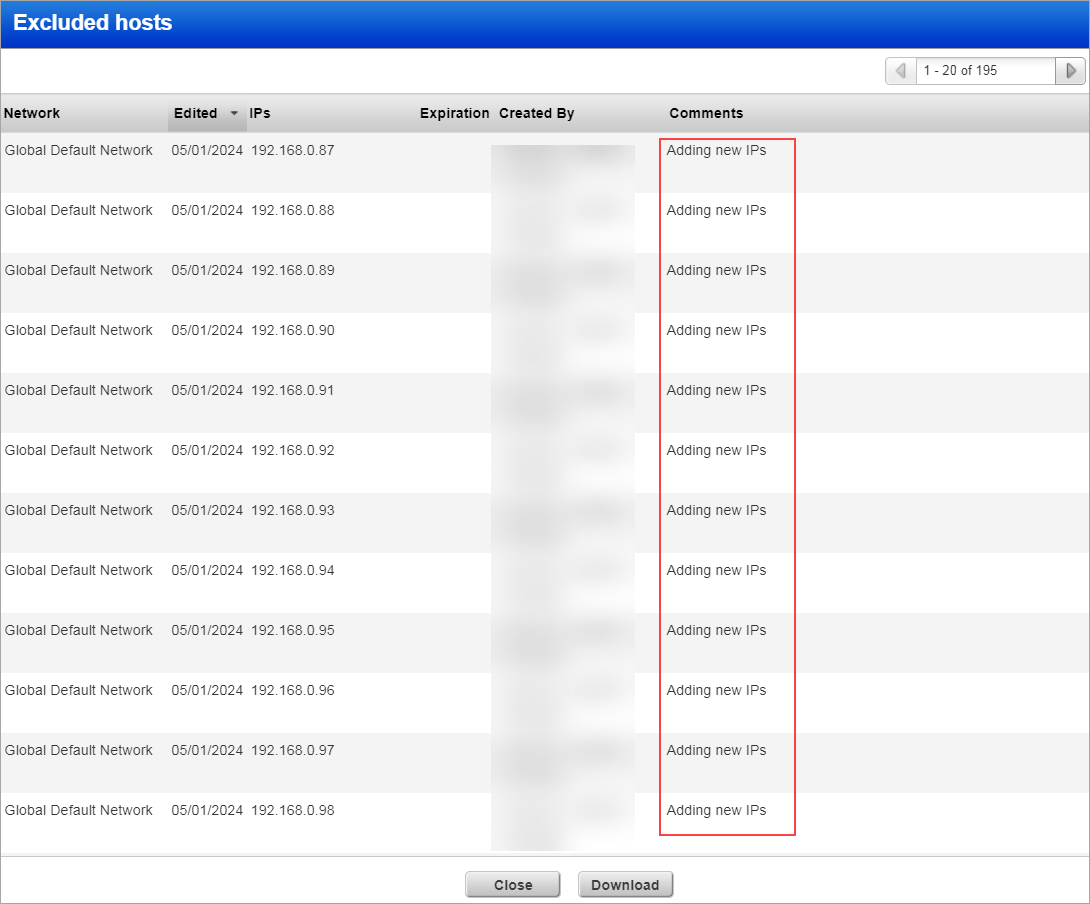Click the sort direction triangle beside Edited
This screenshot has height=904, width=1090.
pyautogui.click(x=234, y=113)
